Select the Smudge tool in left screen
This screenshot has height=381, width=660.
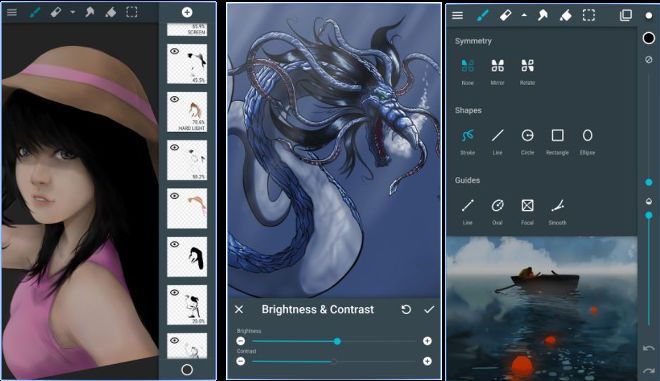point(89,12)
